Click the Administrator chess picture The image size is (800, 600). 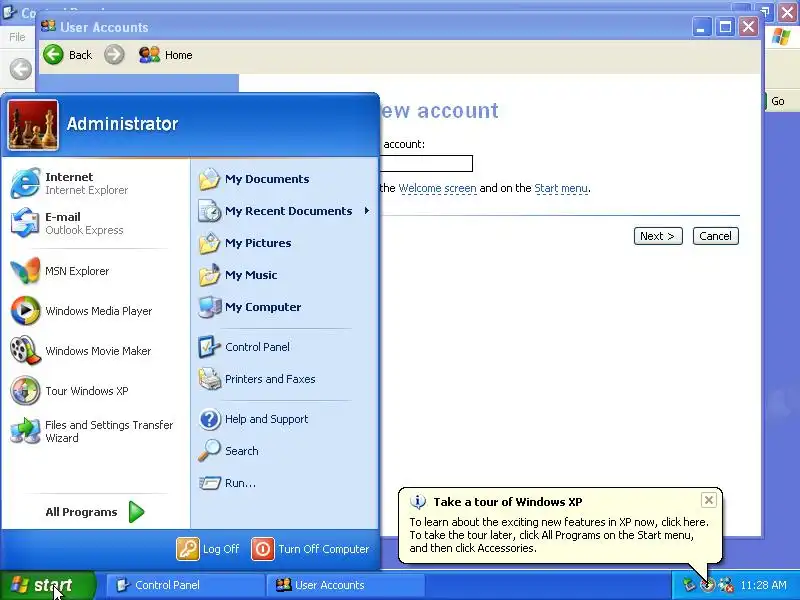click(x=33, y=125)
